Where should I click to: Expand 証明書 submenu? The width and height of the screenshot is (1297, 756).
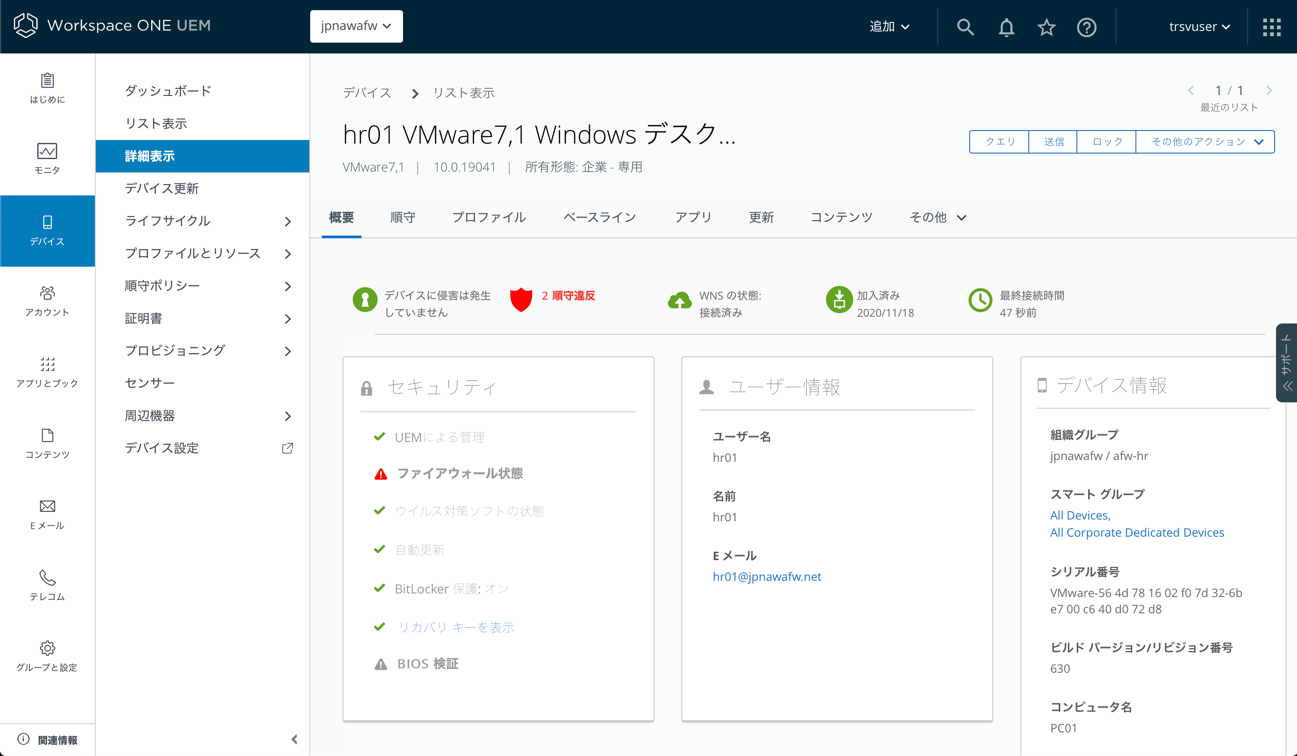(x=288, y=319)
